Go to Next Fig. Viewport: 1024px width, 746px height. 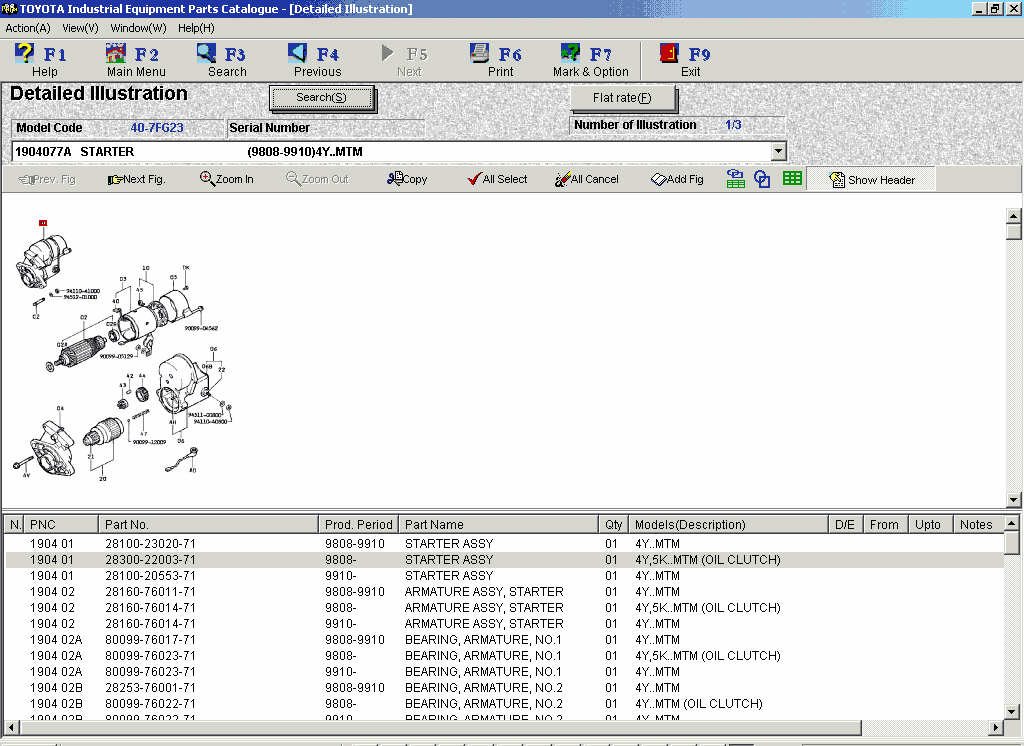point(136,179)
